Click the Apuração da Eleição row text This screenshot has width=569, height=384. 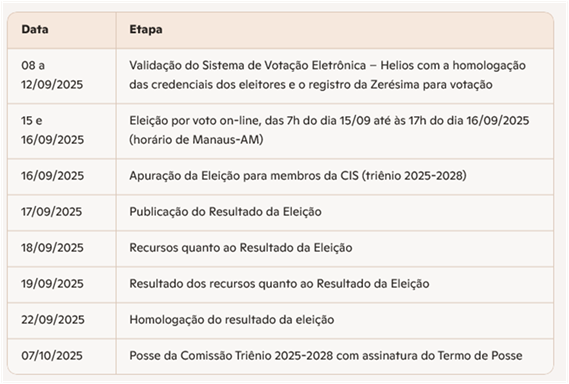pyautogui.click(x=298, y=176)
